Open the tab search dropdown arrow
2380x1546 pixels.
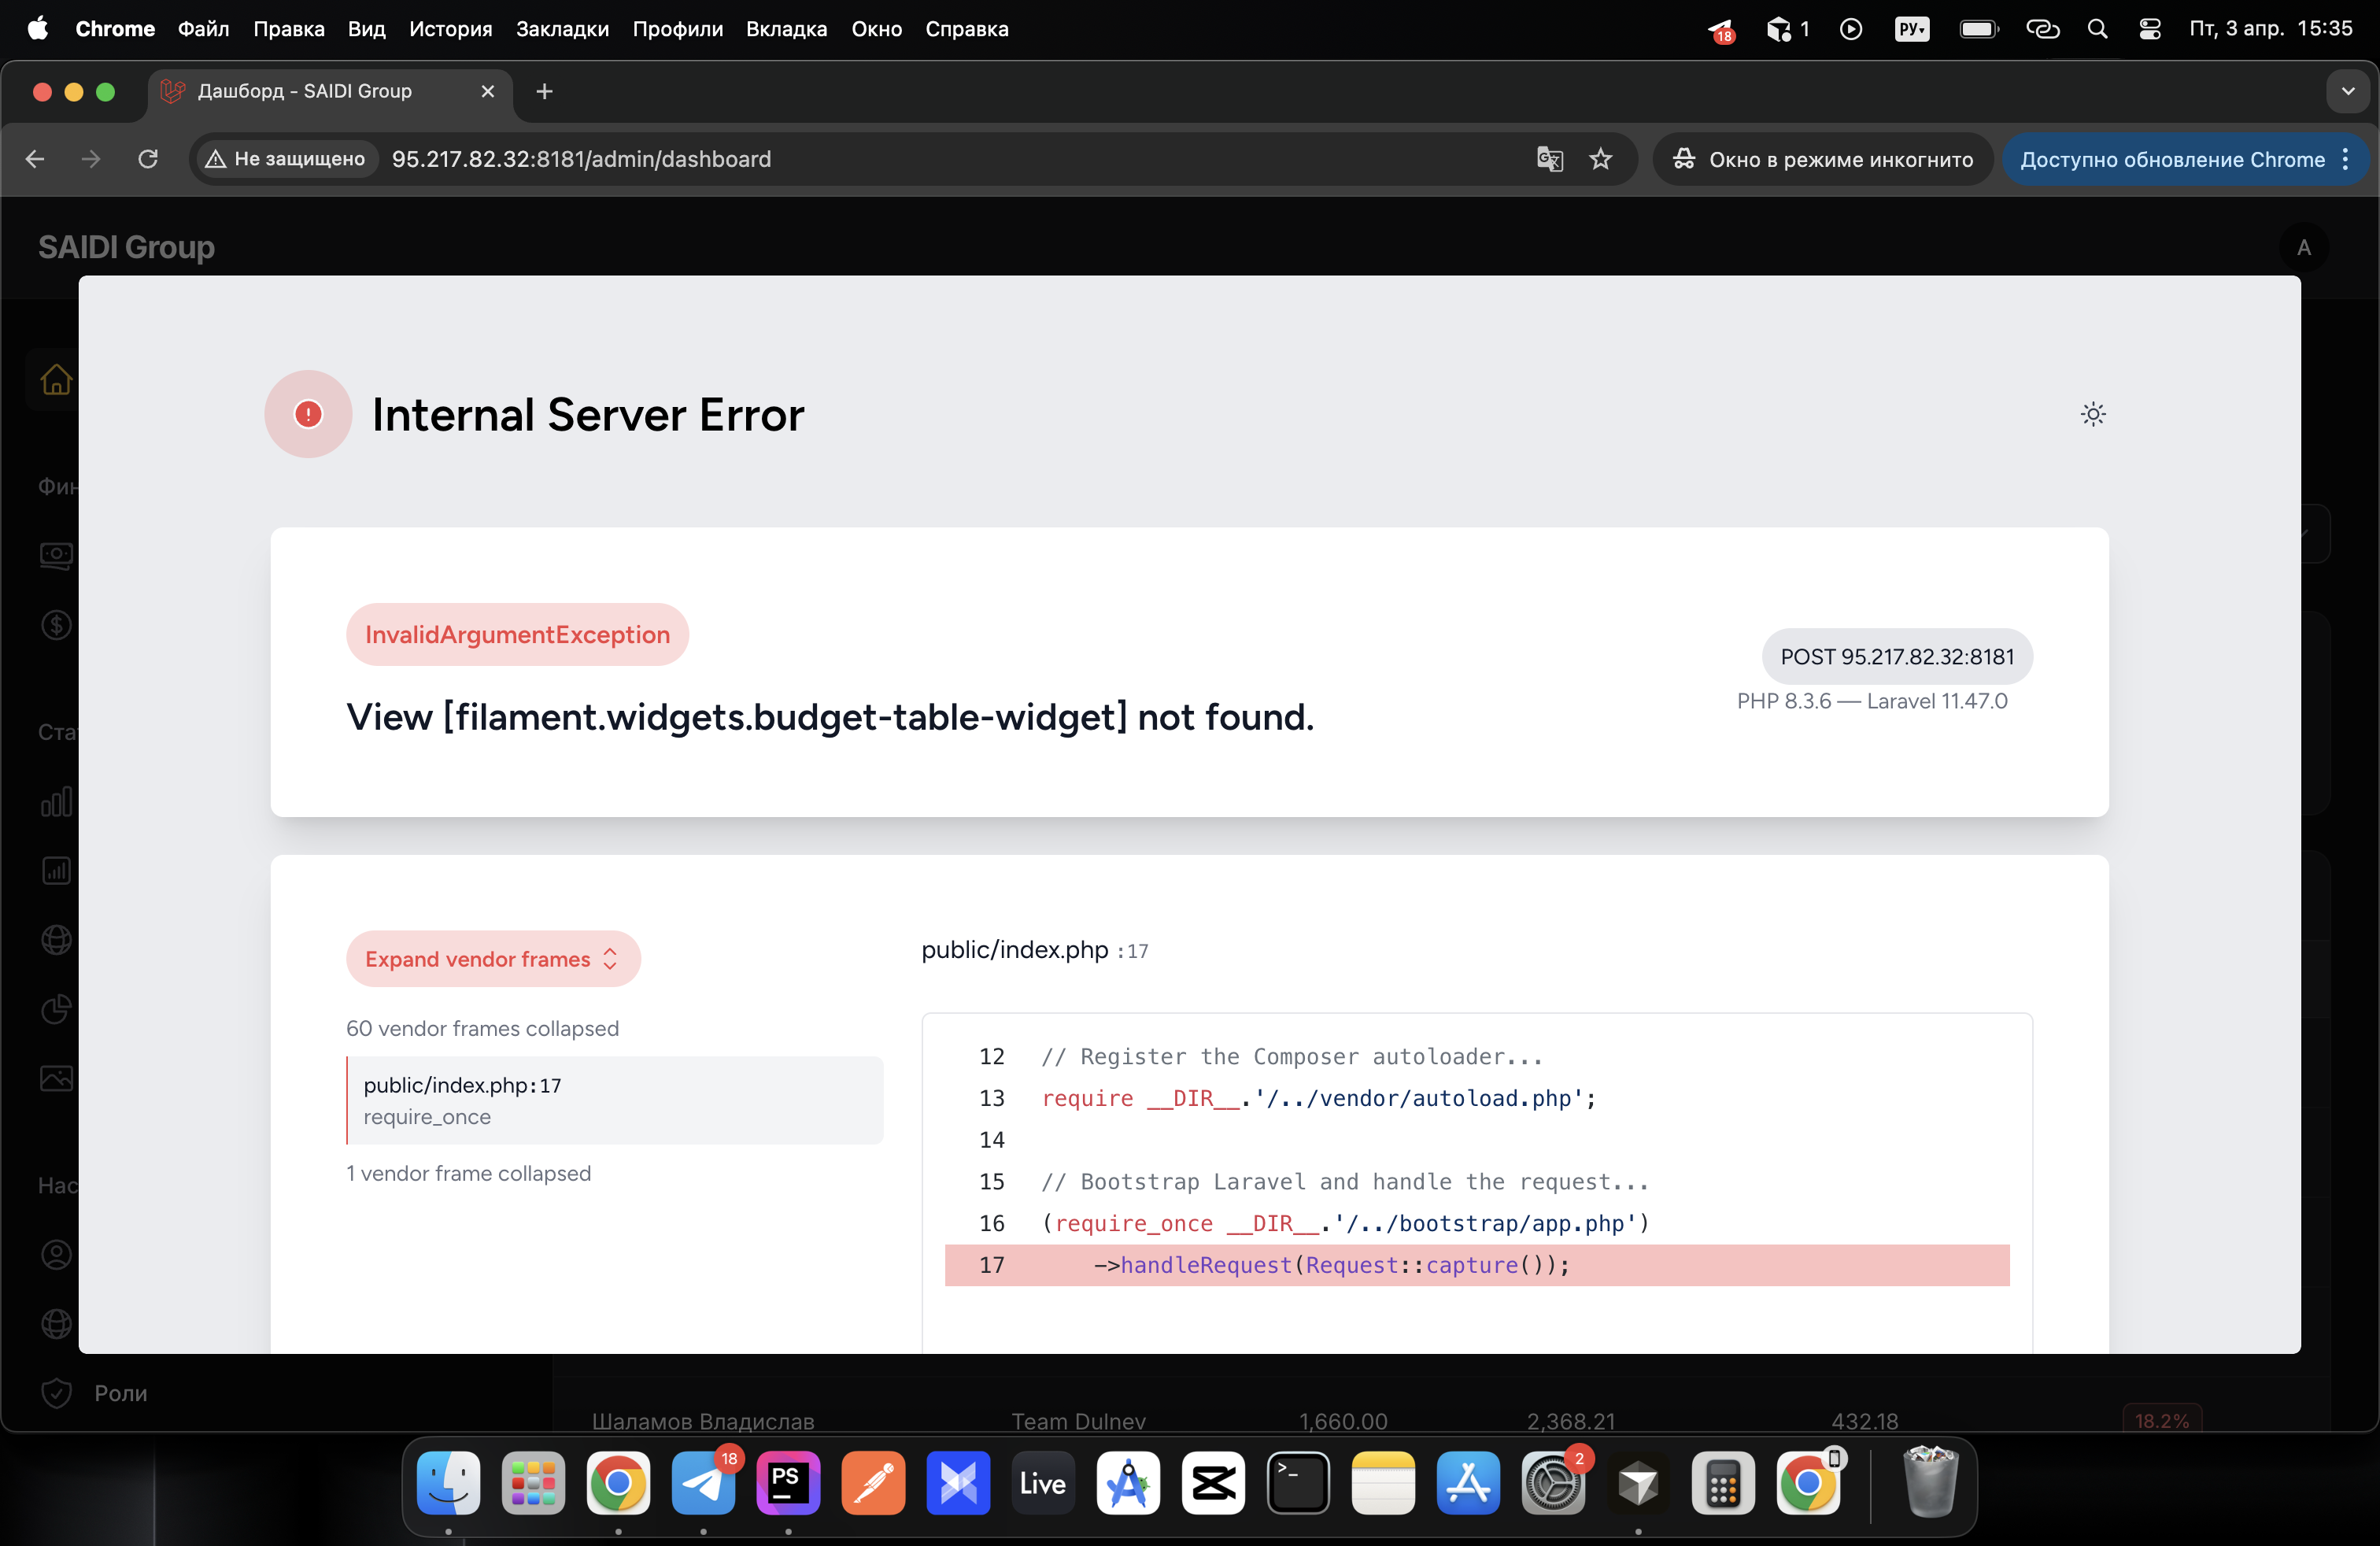pos(2347,91)
